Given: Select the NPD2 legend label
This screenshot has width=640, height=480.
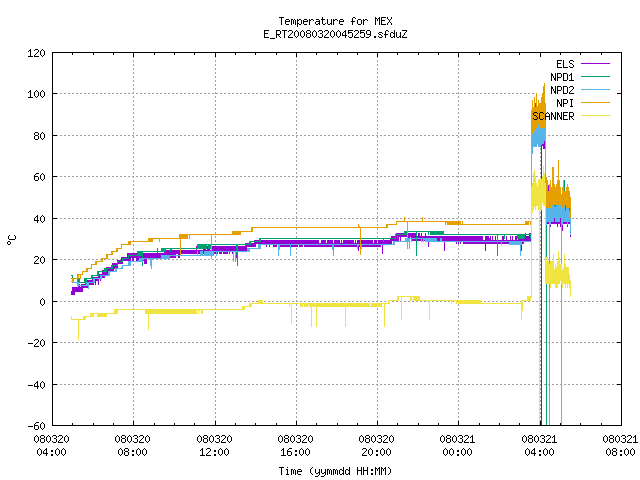Looking at the screenshot, I should (562, 90).
